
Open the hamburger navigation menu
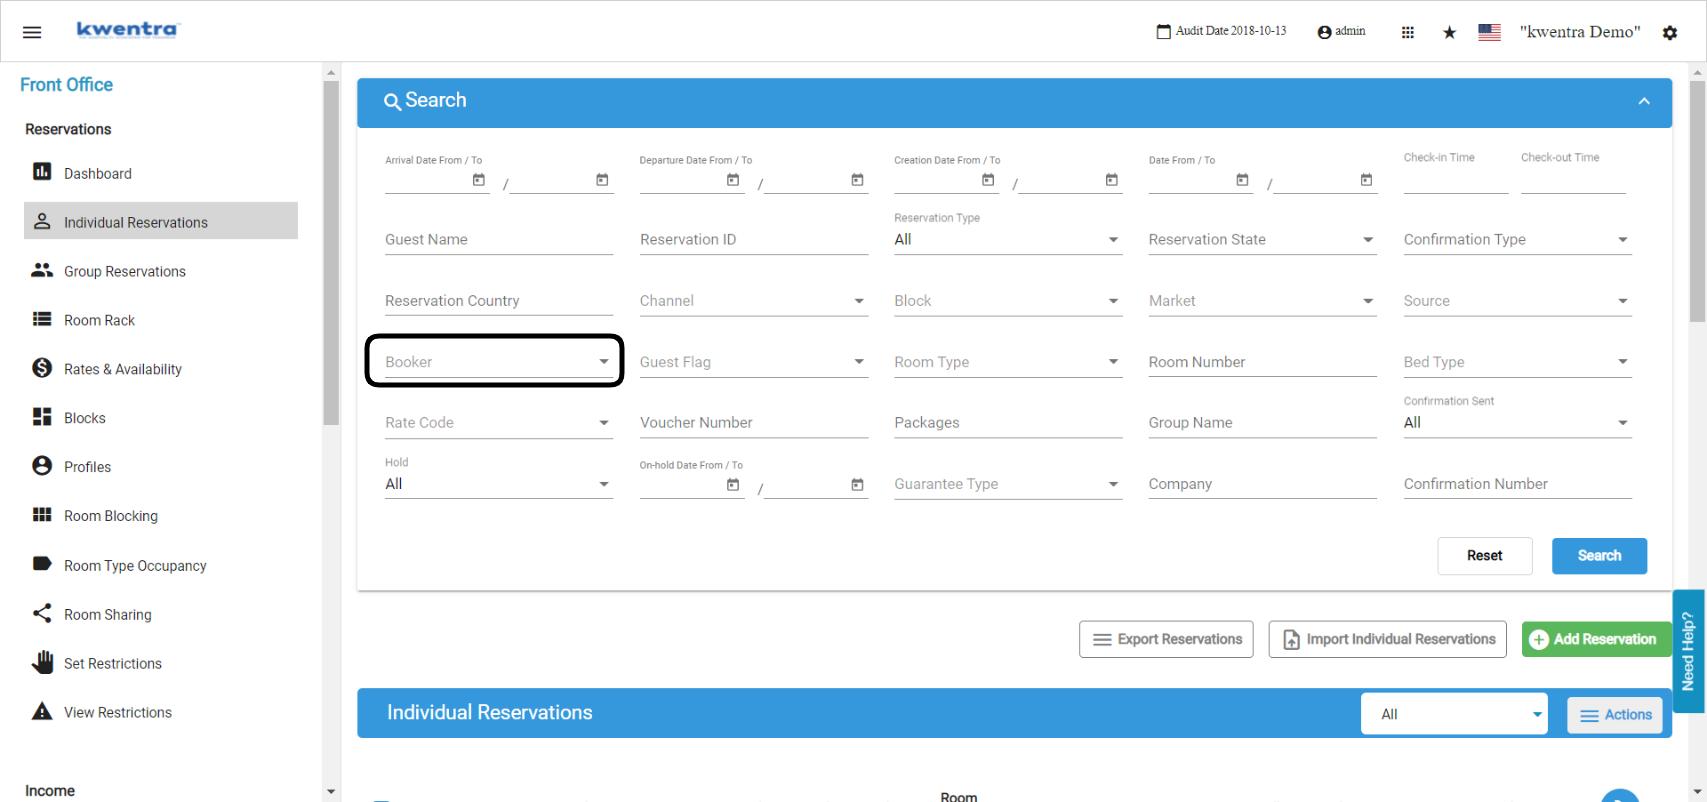pyautogui.click(x=32, y=32)
